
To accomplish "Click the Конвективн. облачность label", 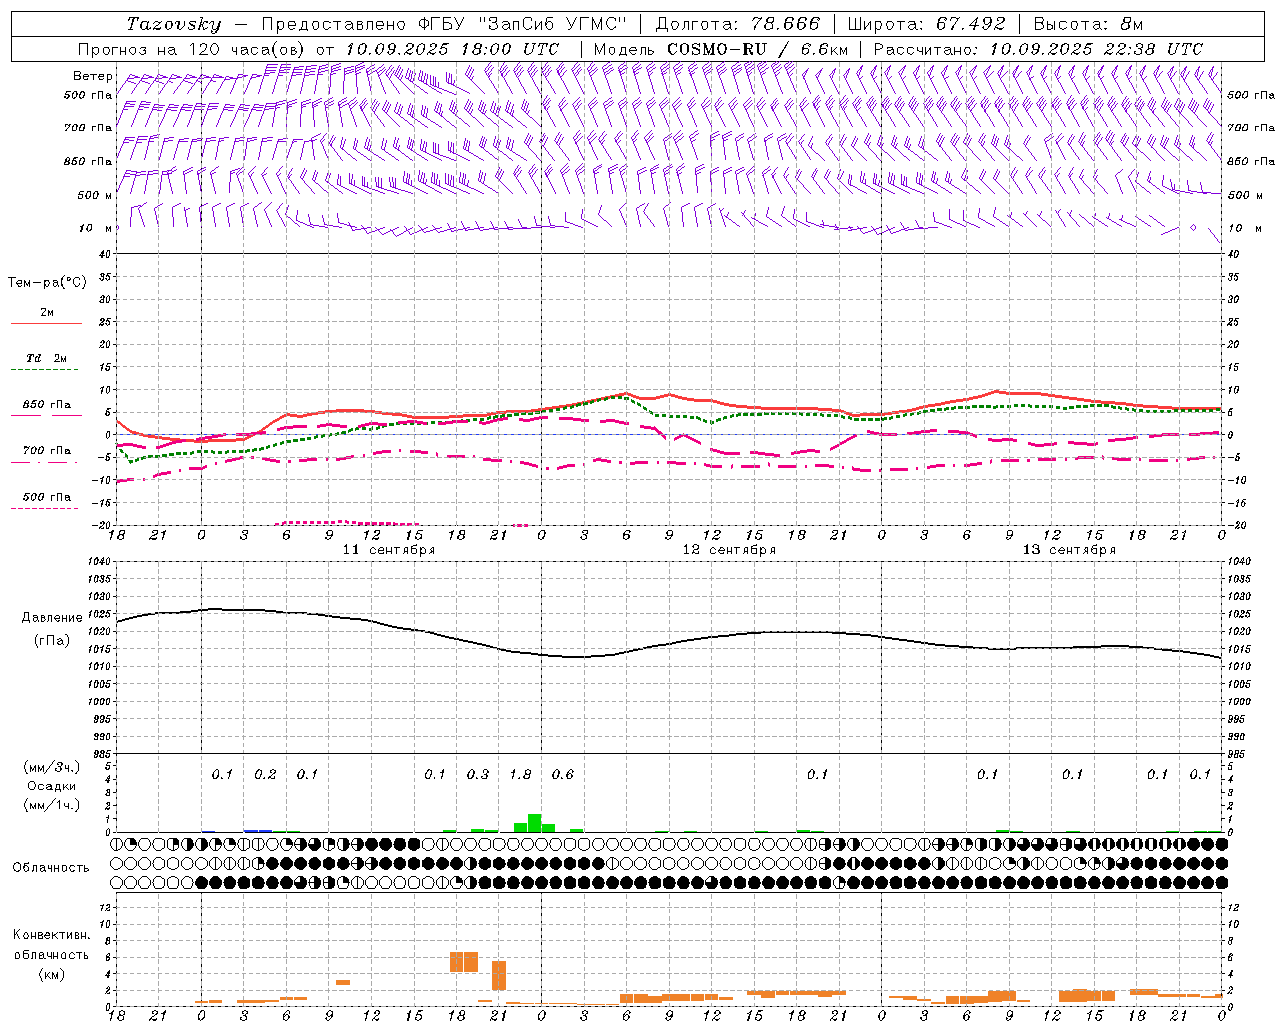I will [x=51, y=954].
